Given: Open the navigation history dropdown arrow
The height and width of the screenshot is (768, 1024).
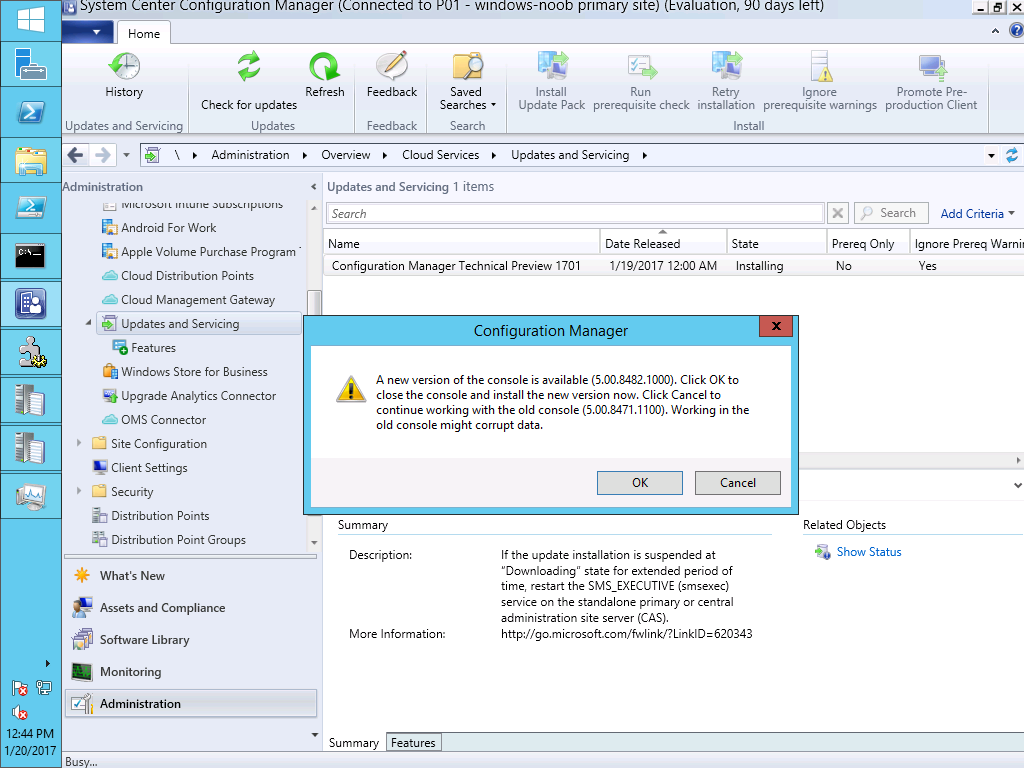Looking at the screenshot, I should pyautogui.click(x=127, y=155).
